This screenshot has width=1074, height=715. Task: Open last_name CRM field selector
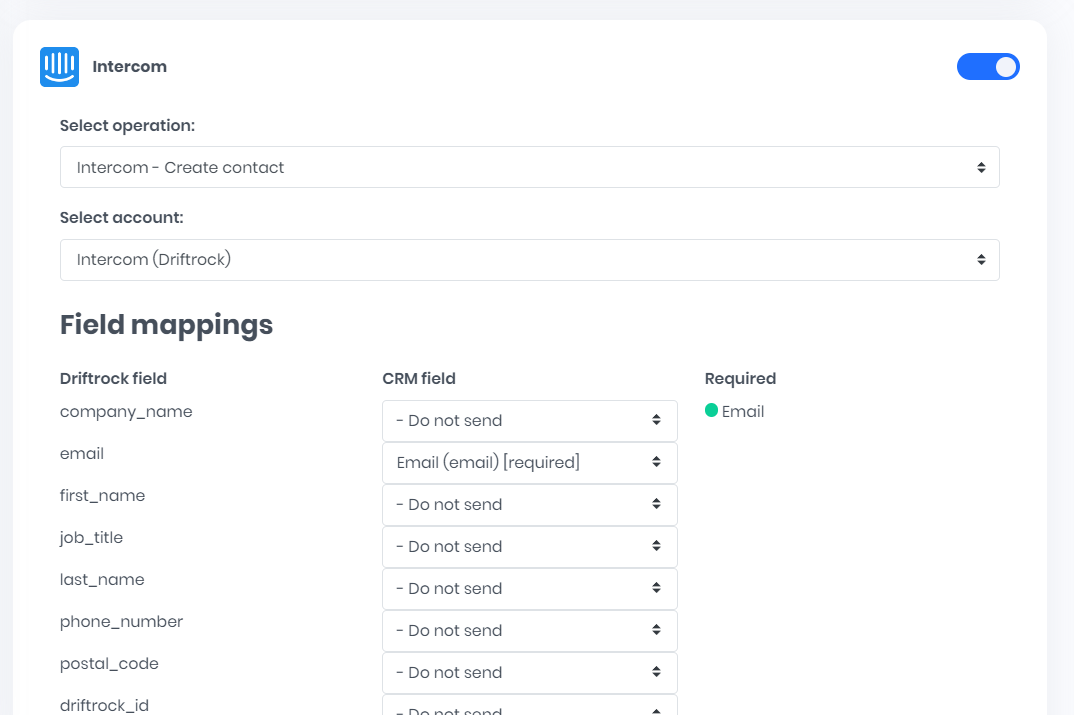[x=529, y=589]
